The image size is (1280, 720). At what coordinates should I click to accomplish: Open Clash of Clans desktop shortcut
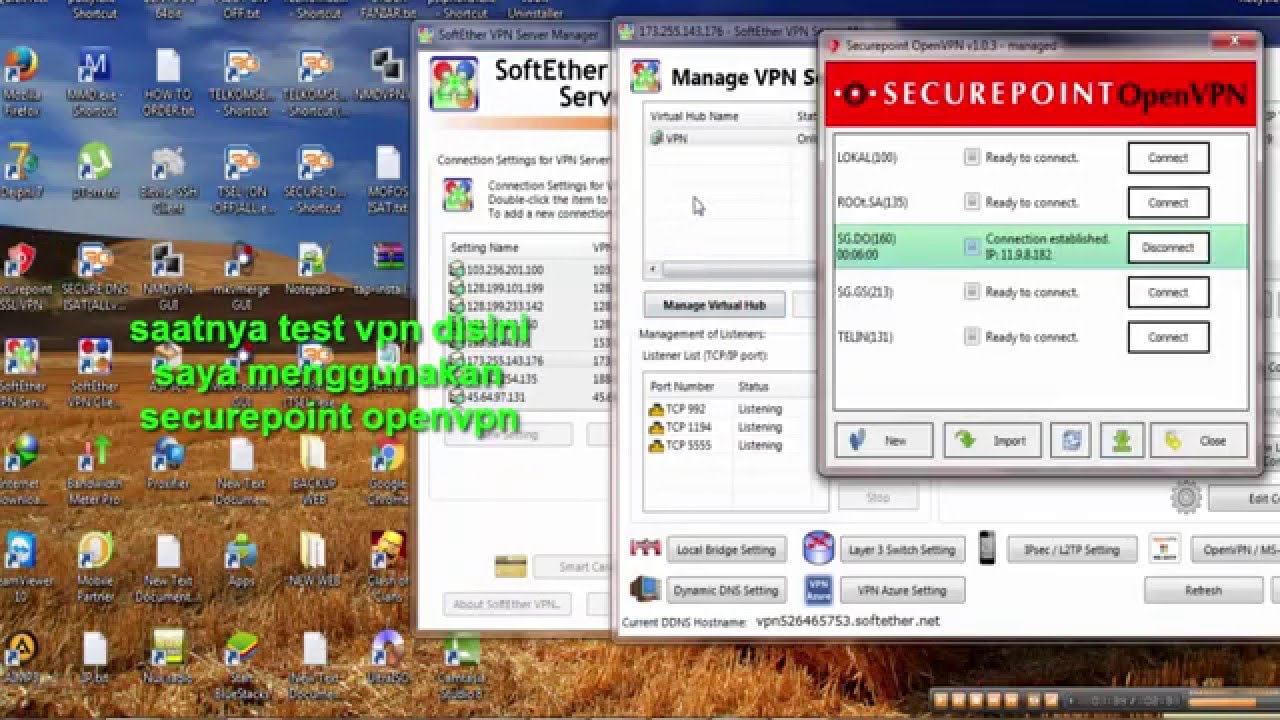click(388, 564)
